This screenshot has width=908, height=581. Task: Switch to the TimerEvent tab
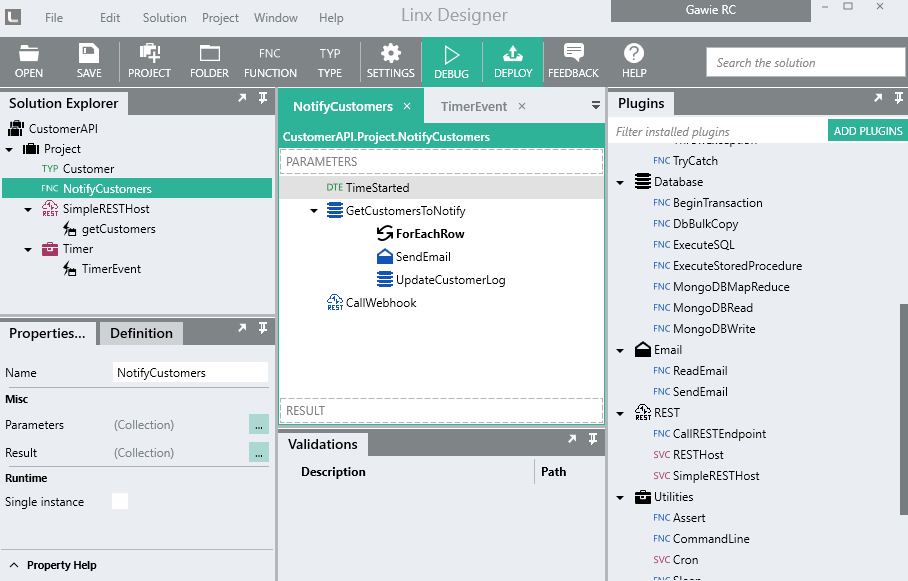pos(474,107)
